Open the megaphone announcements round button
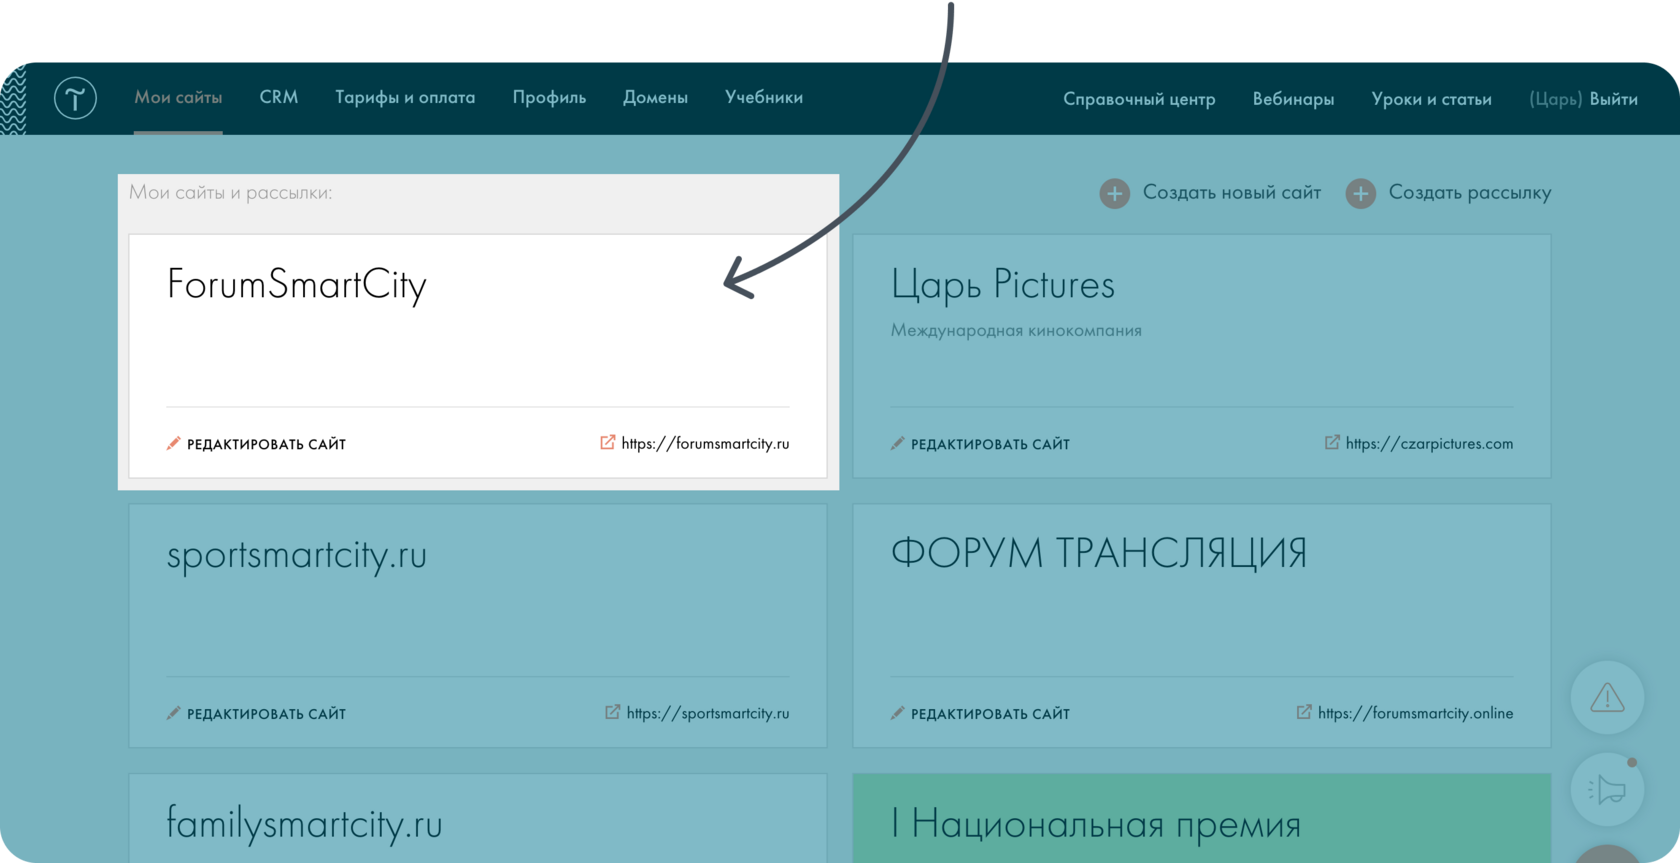The width and height of the screenshot is (1680, 863). pyautogui.click(x=1607, y=789)
